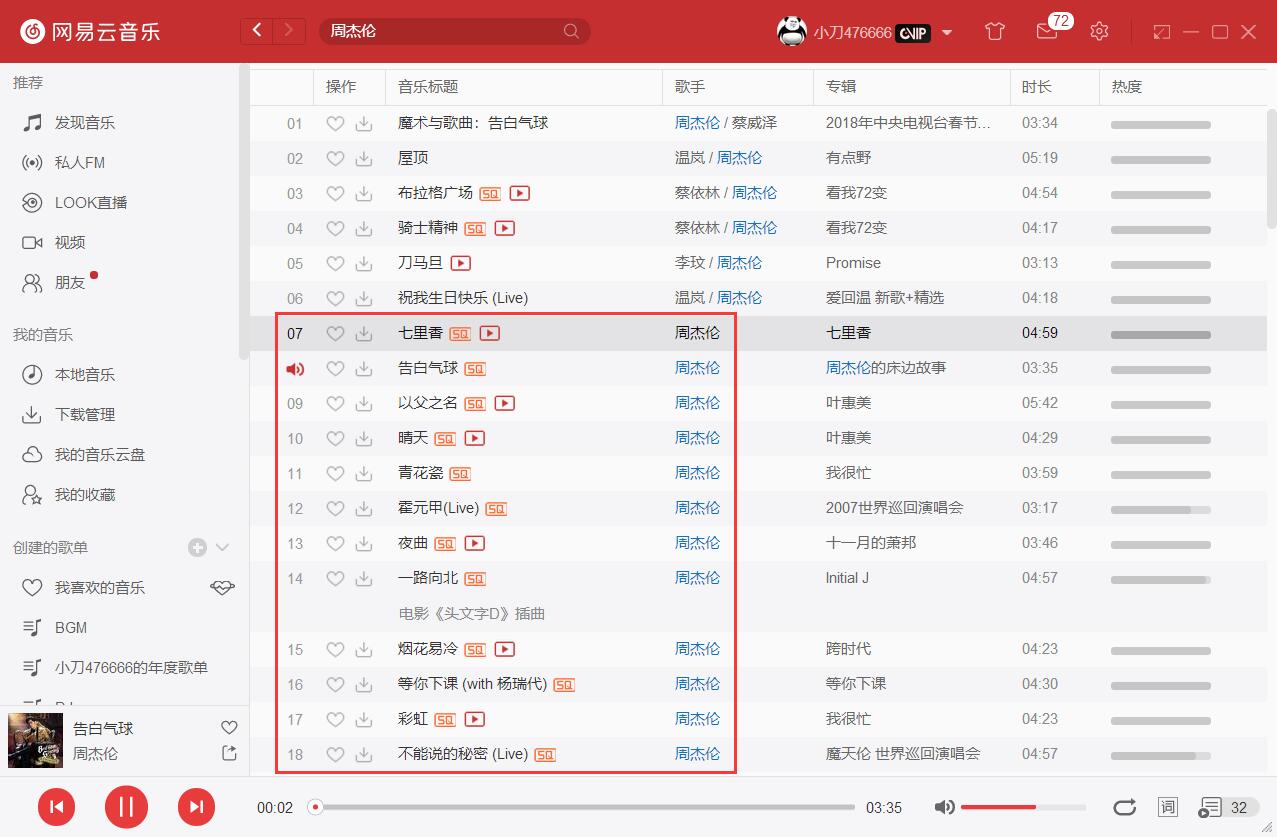Open settings gear in title bar
The image size is (1277, 837).
pyautogui.click(x=1099, y=31)
